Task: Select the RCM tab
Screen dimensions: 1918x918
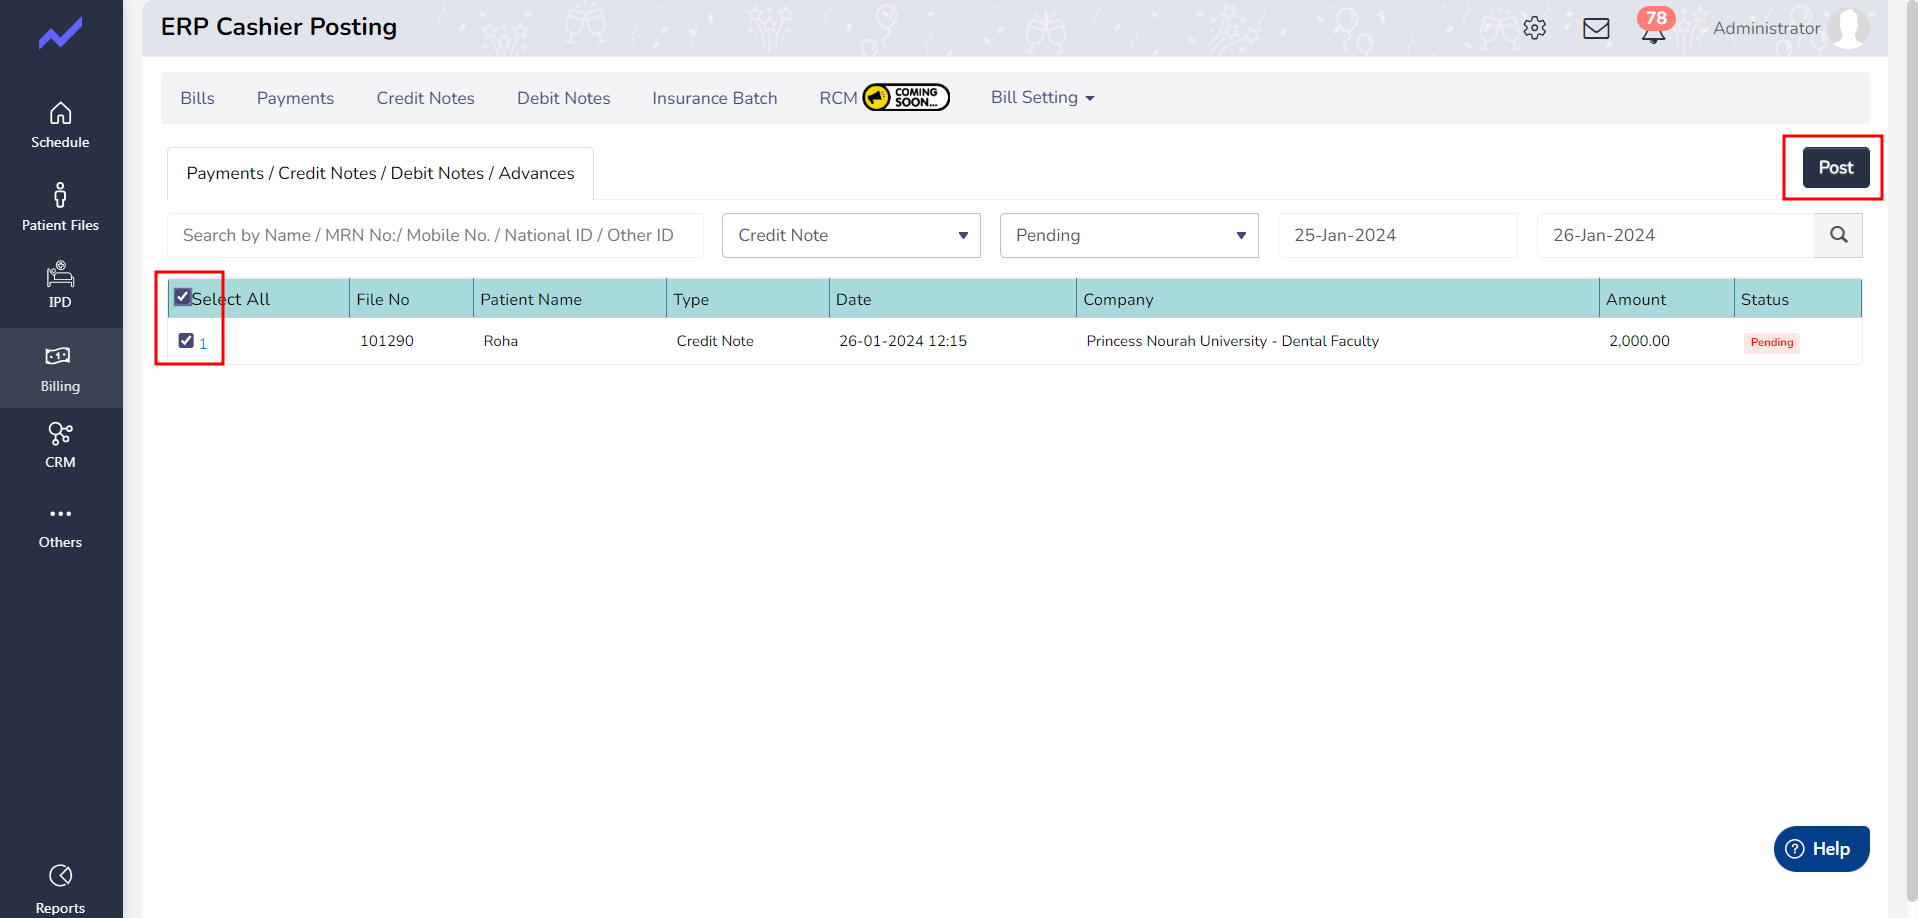Action: (x=838, y=98)
